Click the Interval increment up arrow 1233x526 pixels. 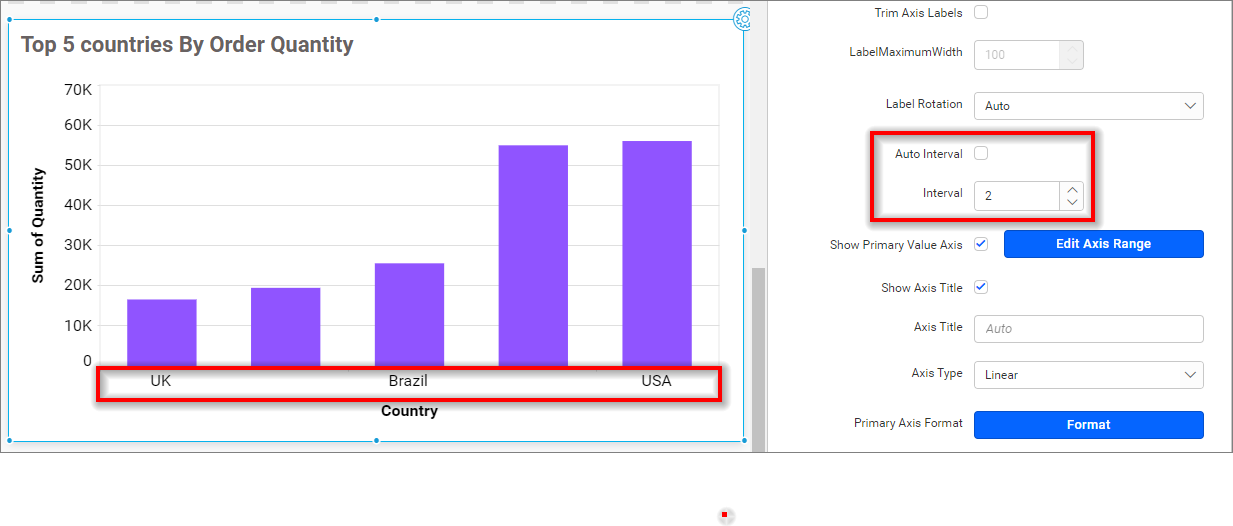pyautogui.click(x=1072, y=189)
